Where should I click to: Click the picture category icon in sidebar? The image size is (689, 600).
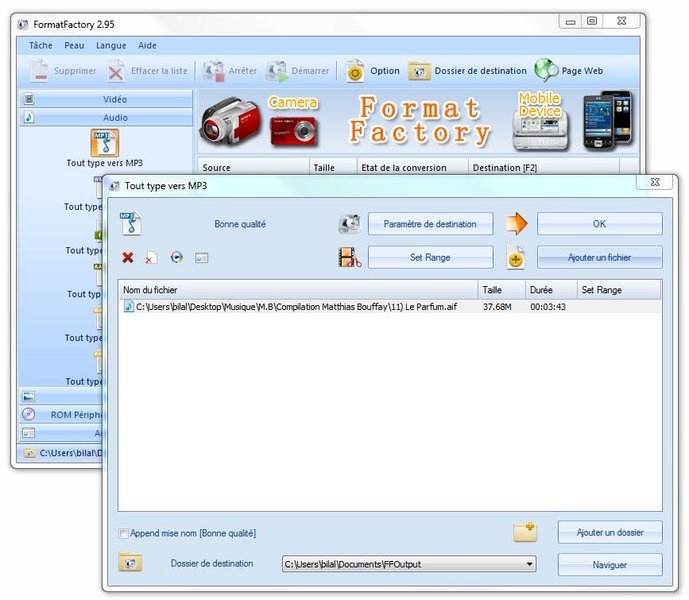tap(29, 396)
